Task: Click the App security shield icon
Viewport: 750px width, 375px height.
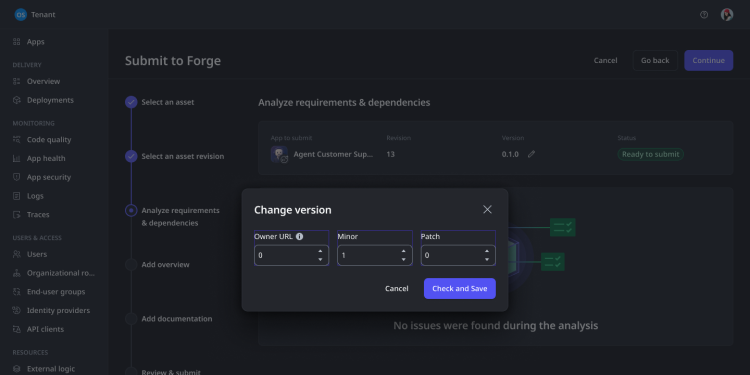Action: pos(17,177)
